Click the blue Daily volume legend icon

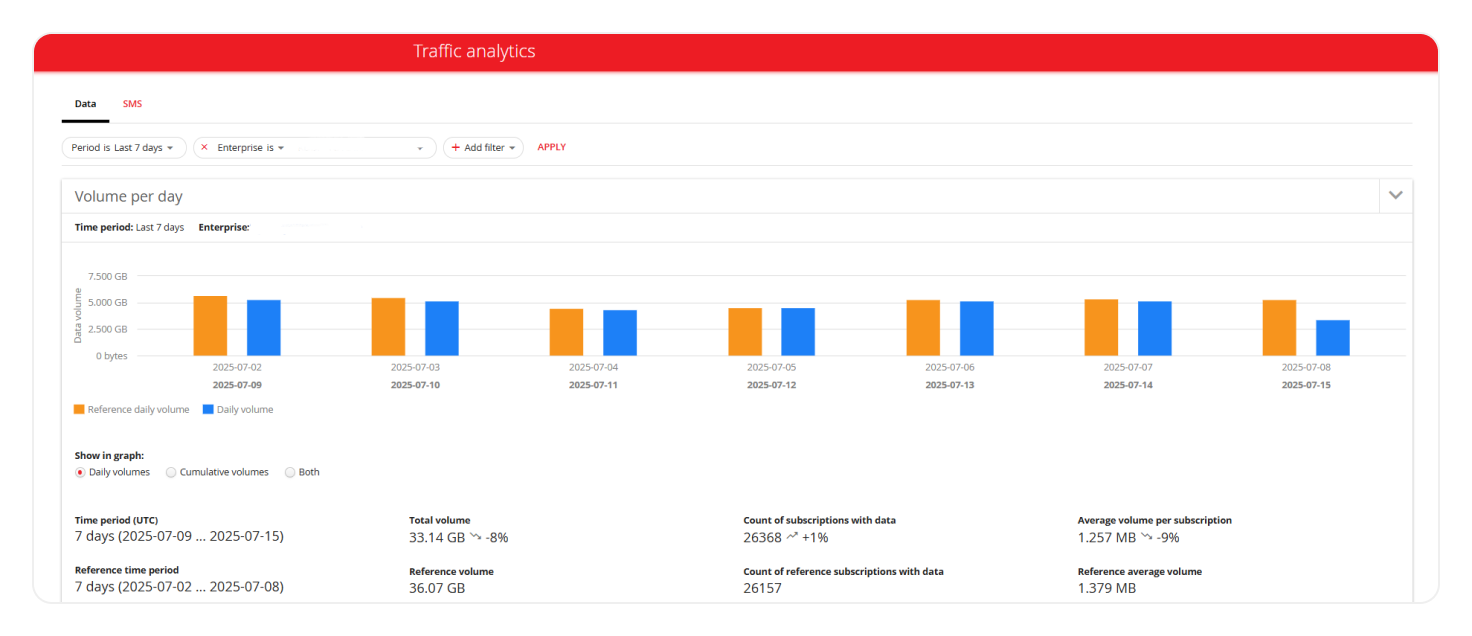pyautogui.click(x=208, y=409)
